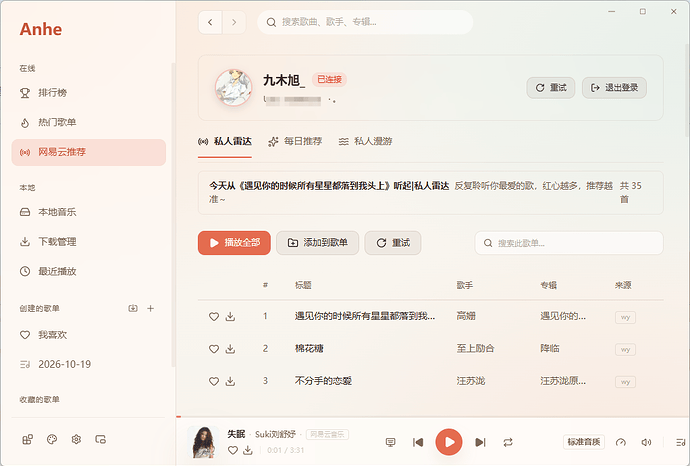Download the song 不分手的恋爱
This screenshot has width=690, height=466.
pyautogui.click(x=230, y=381)
